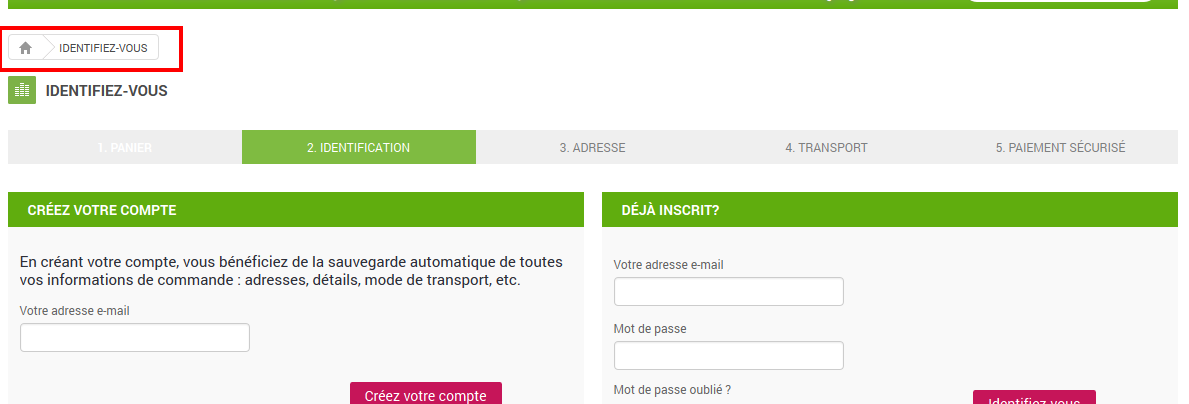Click the CRÉEZ VOTRE COMPTE green header
Screen dimensions: 1189x404
296,210
